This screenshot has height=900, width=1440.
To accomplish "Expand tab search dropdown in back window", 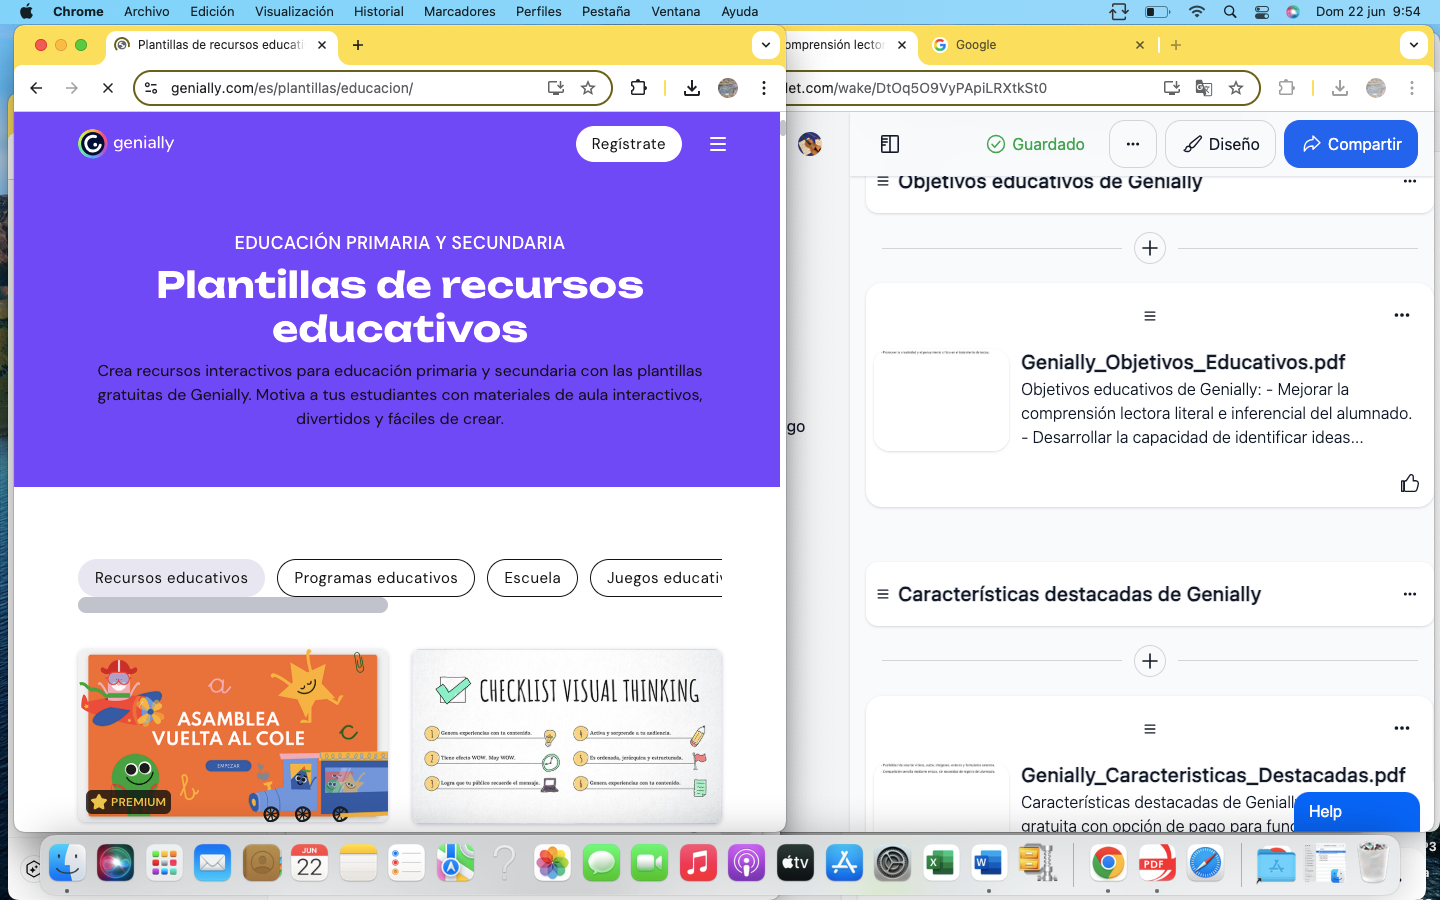I will [1413, 45].
